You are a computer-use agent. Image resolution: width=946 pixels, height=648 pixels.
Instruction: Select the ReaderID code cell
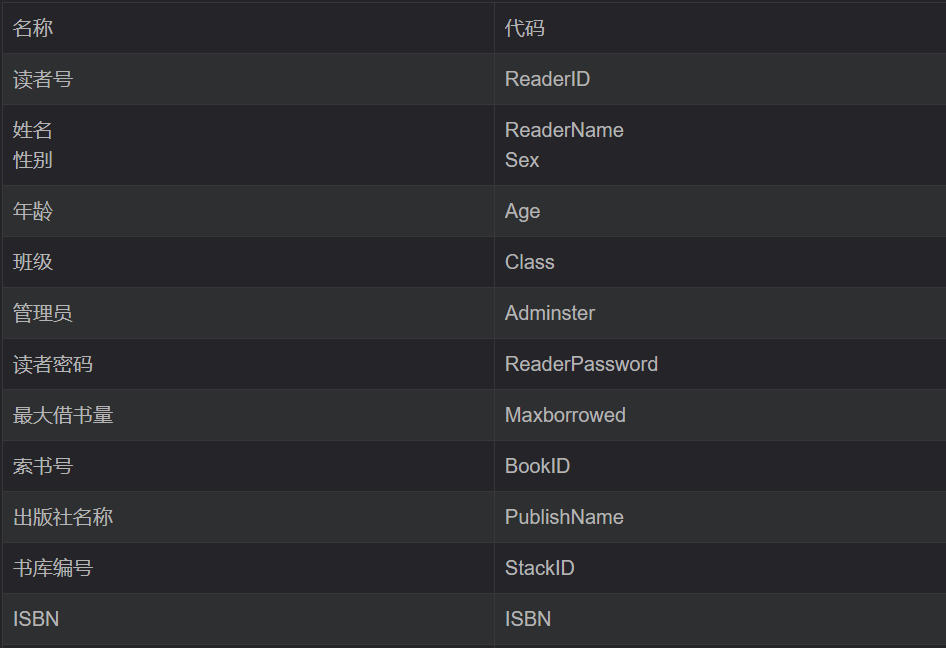pyautogui.click(x=547, y=79)
